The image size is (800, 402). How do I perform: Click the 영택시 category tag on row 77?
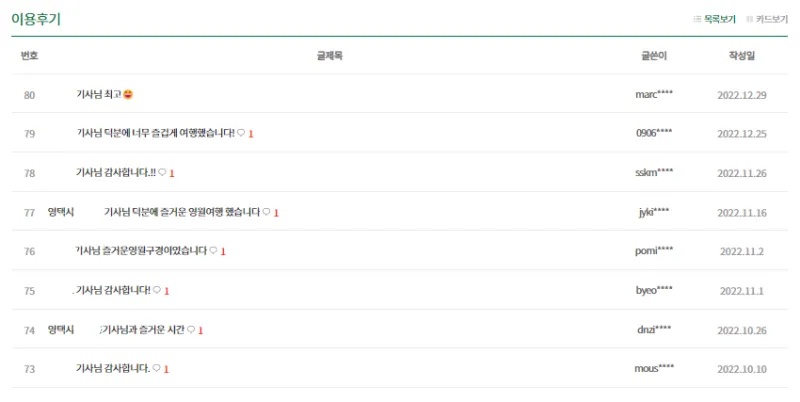[61, 212]
